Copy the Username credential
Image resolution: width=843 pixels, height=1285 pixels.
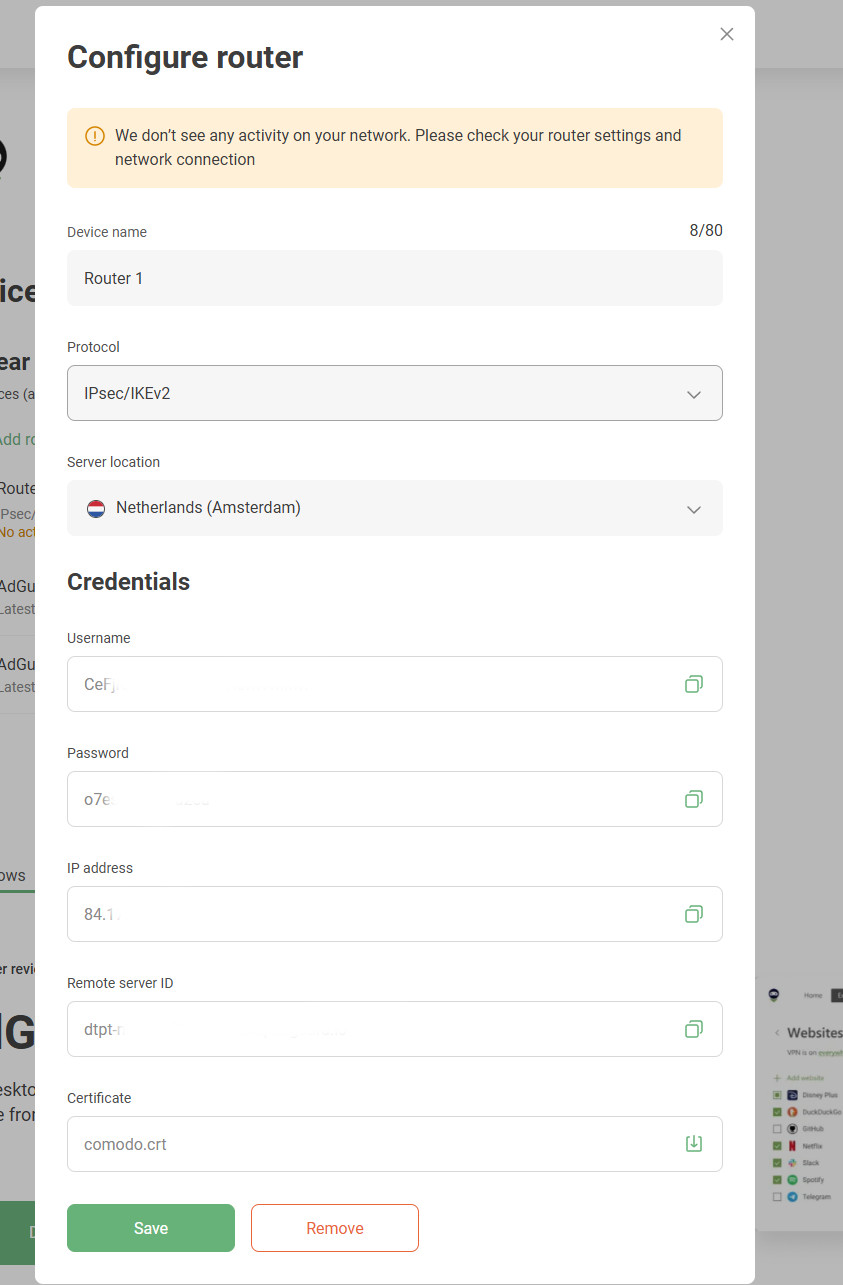coord(693,684)
